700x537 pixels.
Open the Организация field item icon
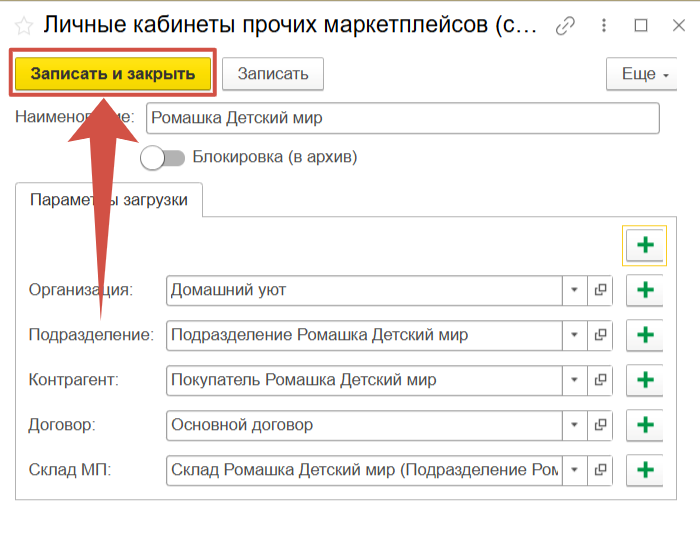point(601,290)
